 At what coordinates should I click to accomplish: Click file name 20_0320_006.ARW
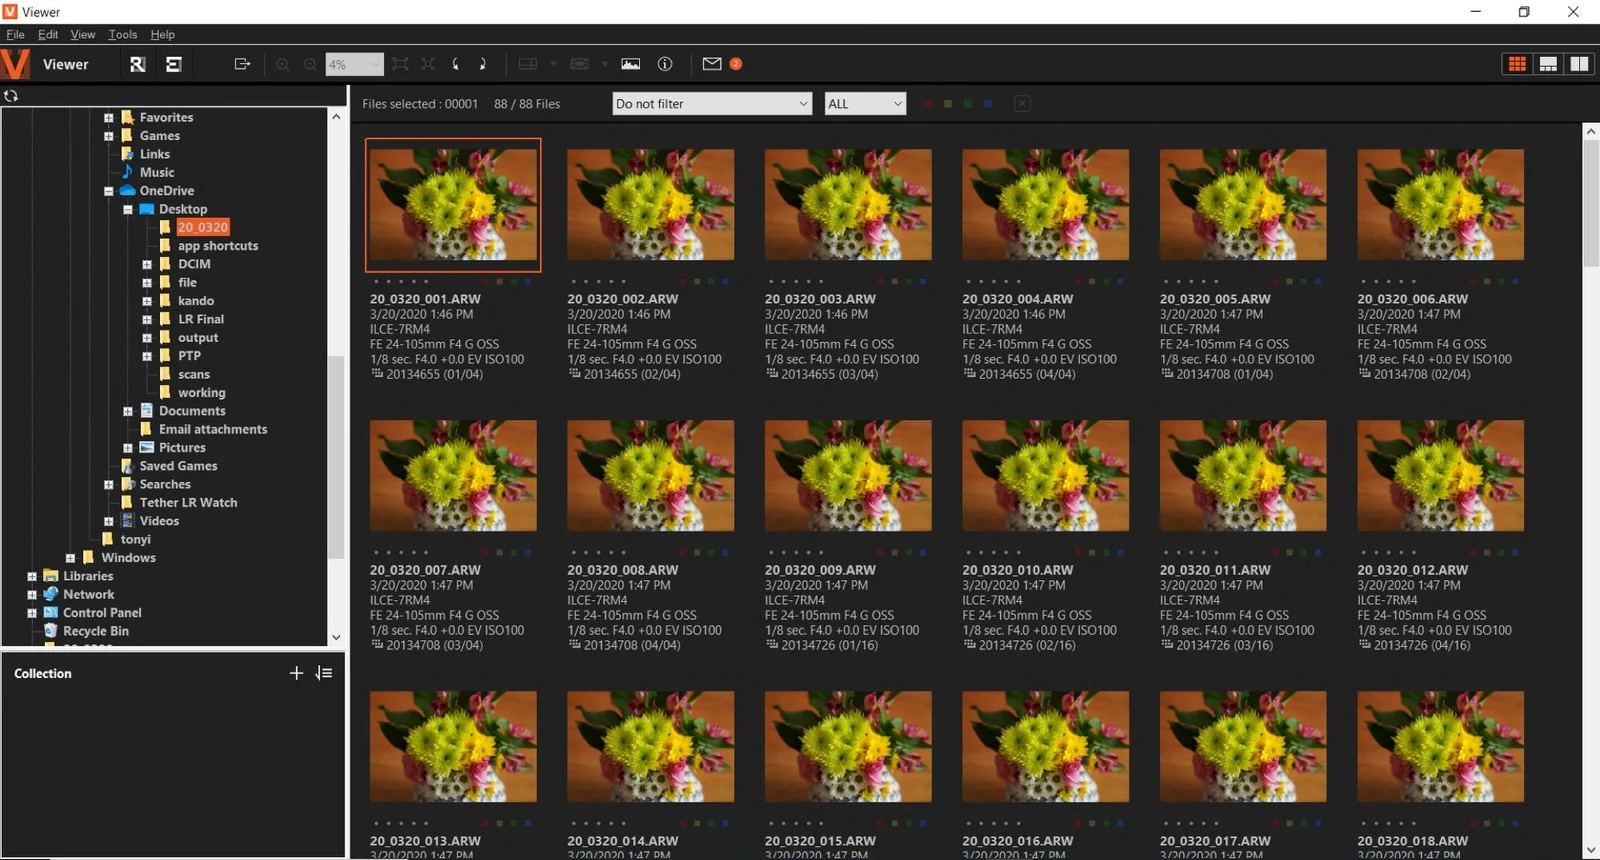[x=1412, y=299]
